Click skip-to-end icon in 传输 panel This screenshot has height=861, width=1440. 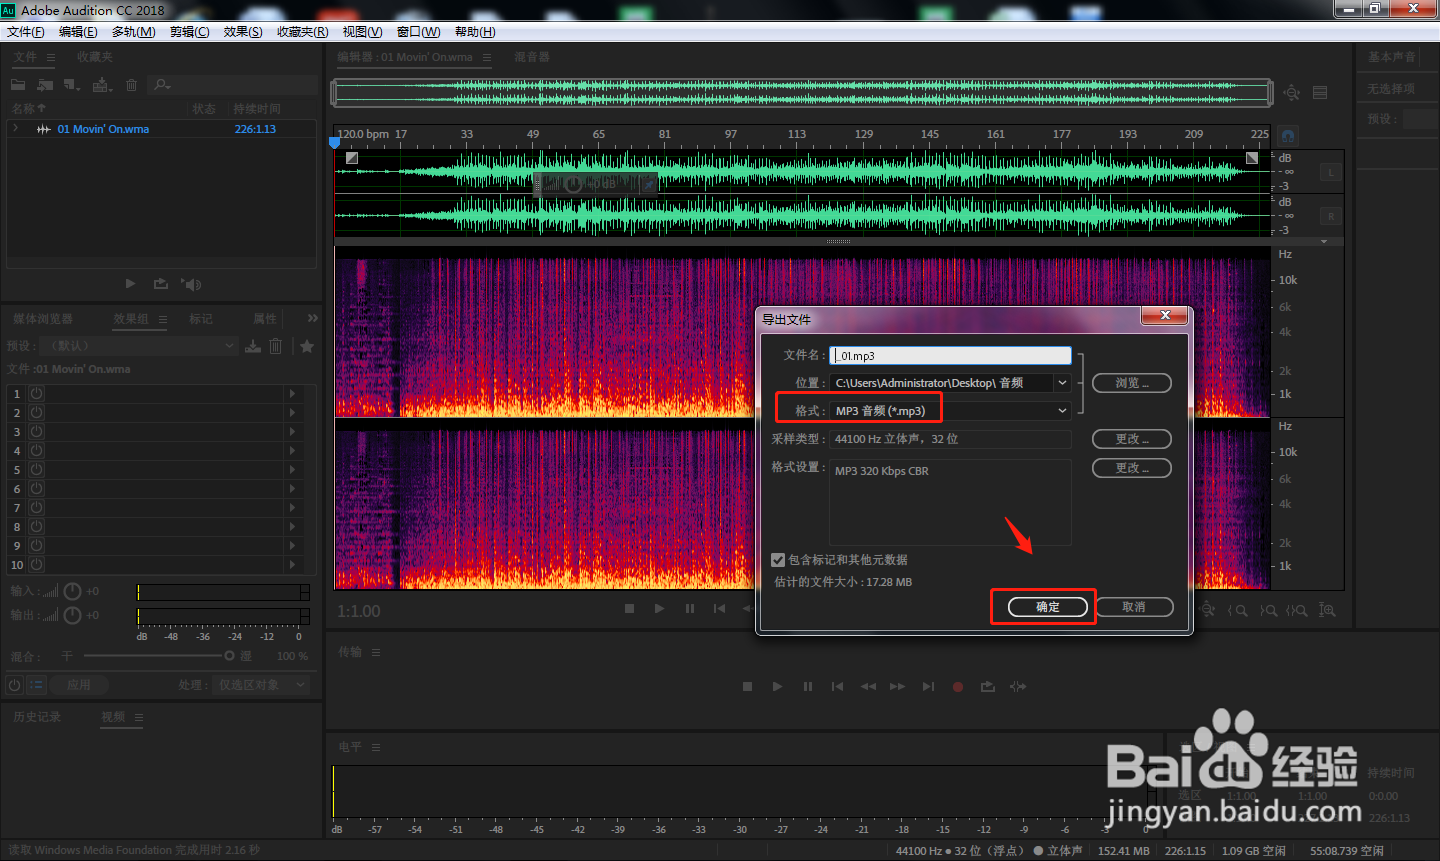coord(928,686)
